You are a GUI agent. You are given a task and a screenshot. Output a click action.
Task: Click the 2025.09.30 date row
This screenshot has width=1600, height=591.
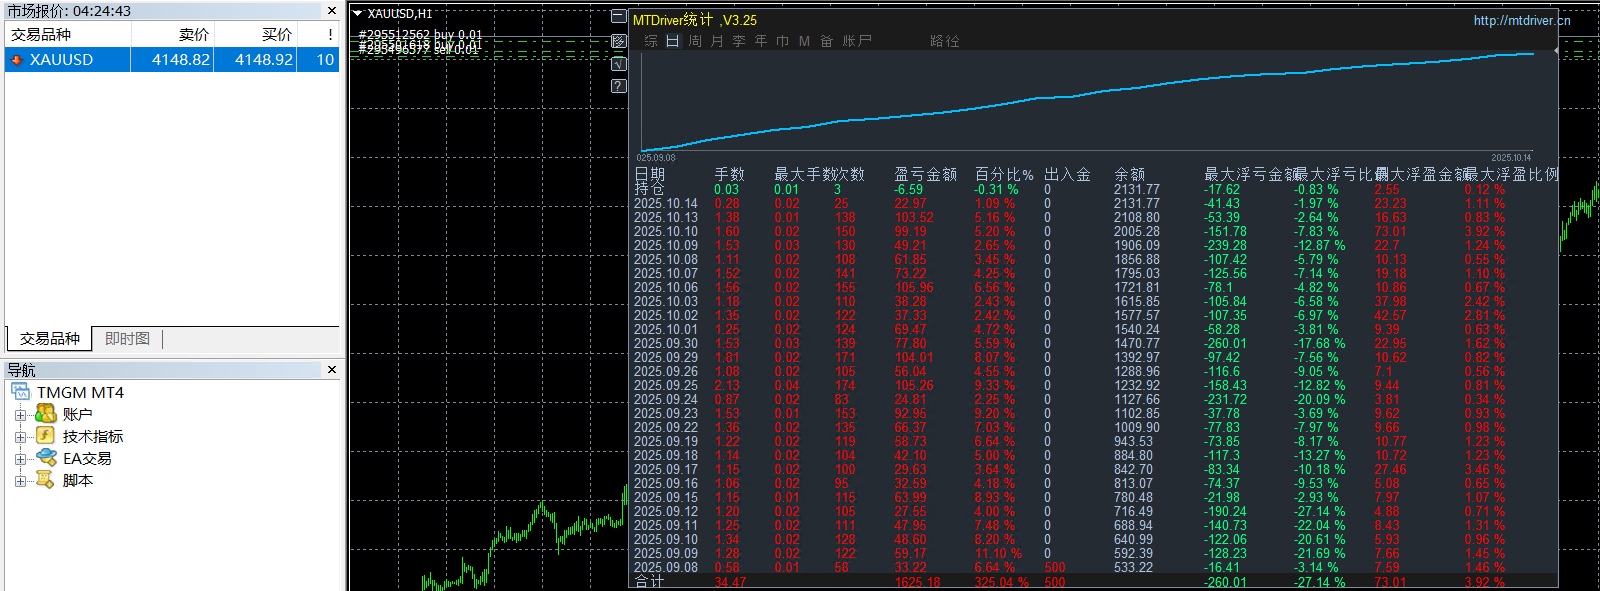(x=665, y=343)
